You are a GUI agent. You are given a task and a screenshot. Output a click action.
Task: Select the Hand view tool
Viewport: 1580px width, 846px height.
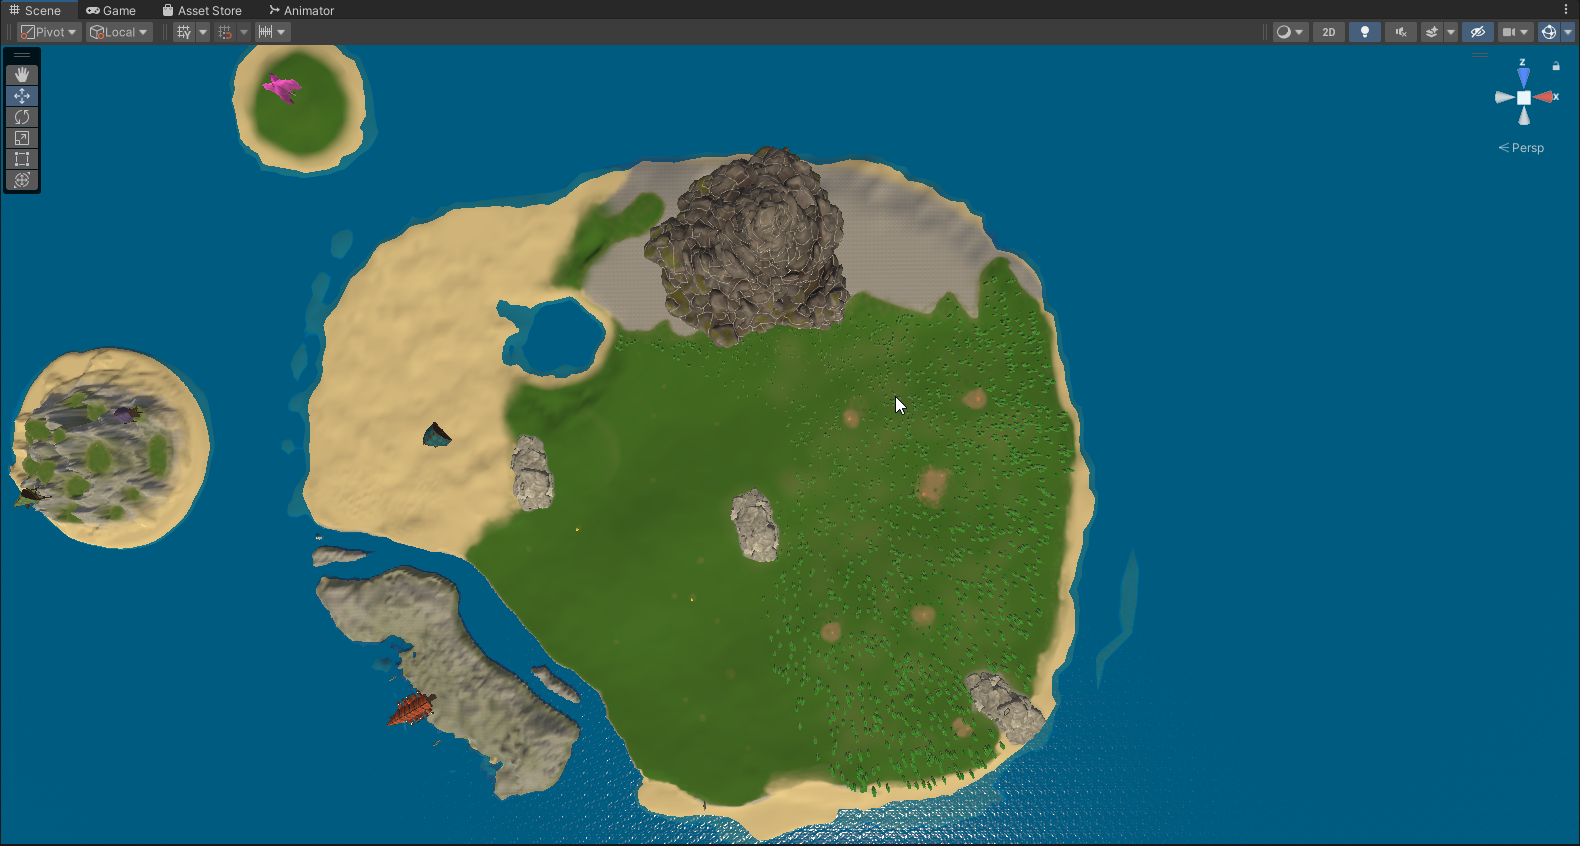pos(22,75)
